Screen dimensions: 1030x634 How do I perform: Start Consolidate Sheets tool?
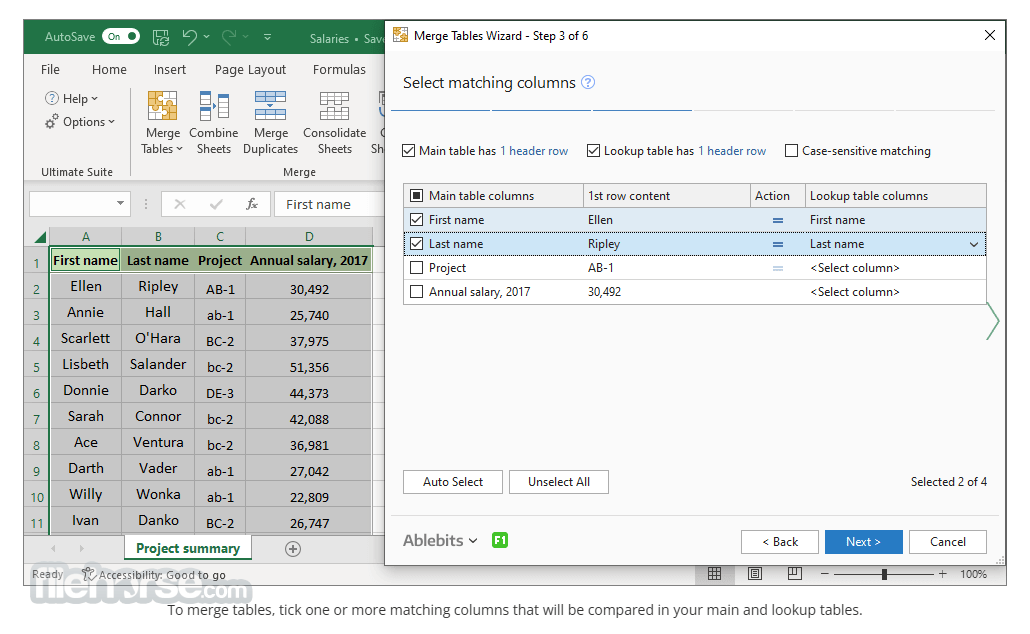pyautogui.click(x=334, y=123)
